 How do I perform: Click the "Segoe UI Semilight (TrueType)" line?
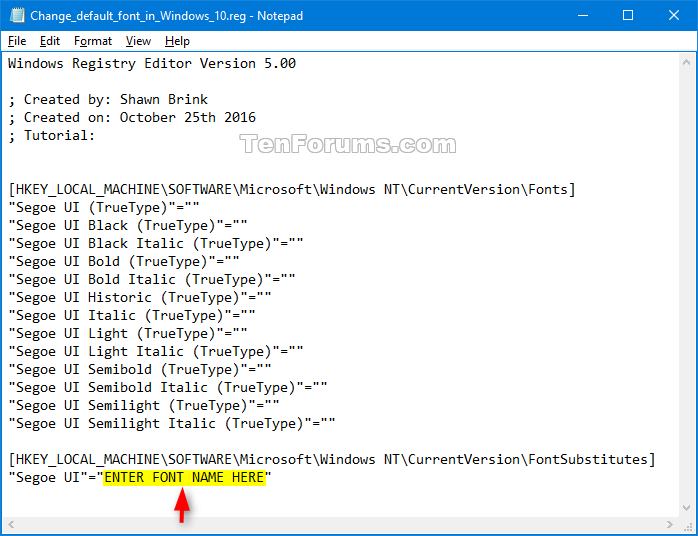144,406
